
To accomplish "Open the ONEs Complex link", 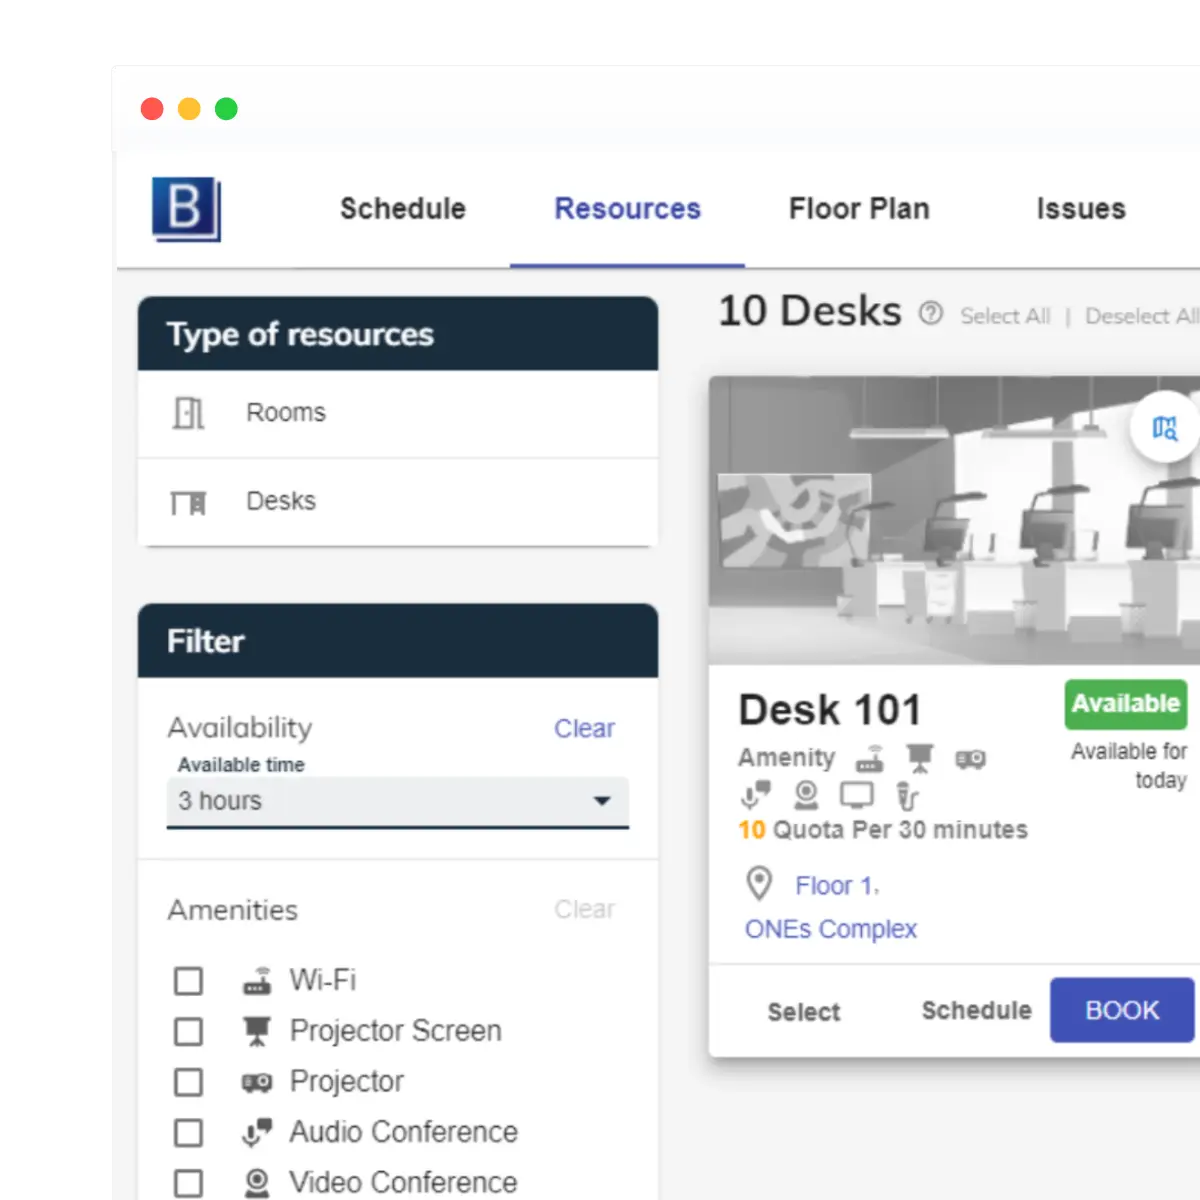I will click(x=829, y=929).
